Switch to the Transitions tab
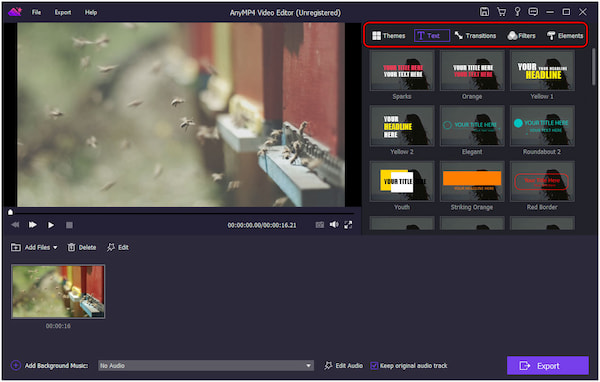 point(475,36)
